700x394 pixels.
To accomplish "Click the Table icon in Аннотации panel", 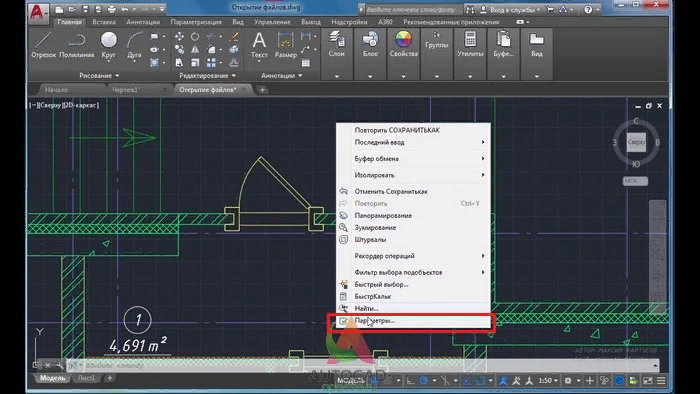I will [306, 63].
